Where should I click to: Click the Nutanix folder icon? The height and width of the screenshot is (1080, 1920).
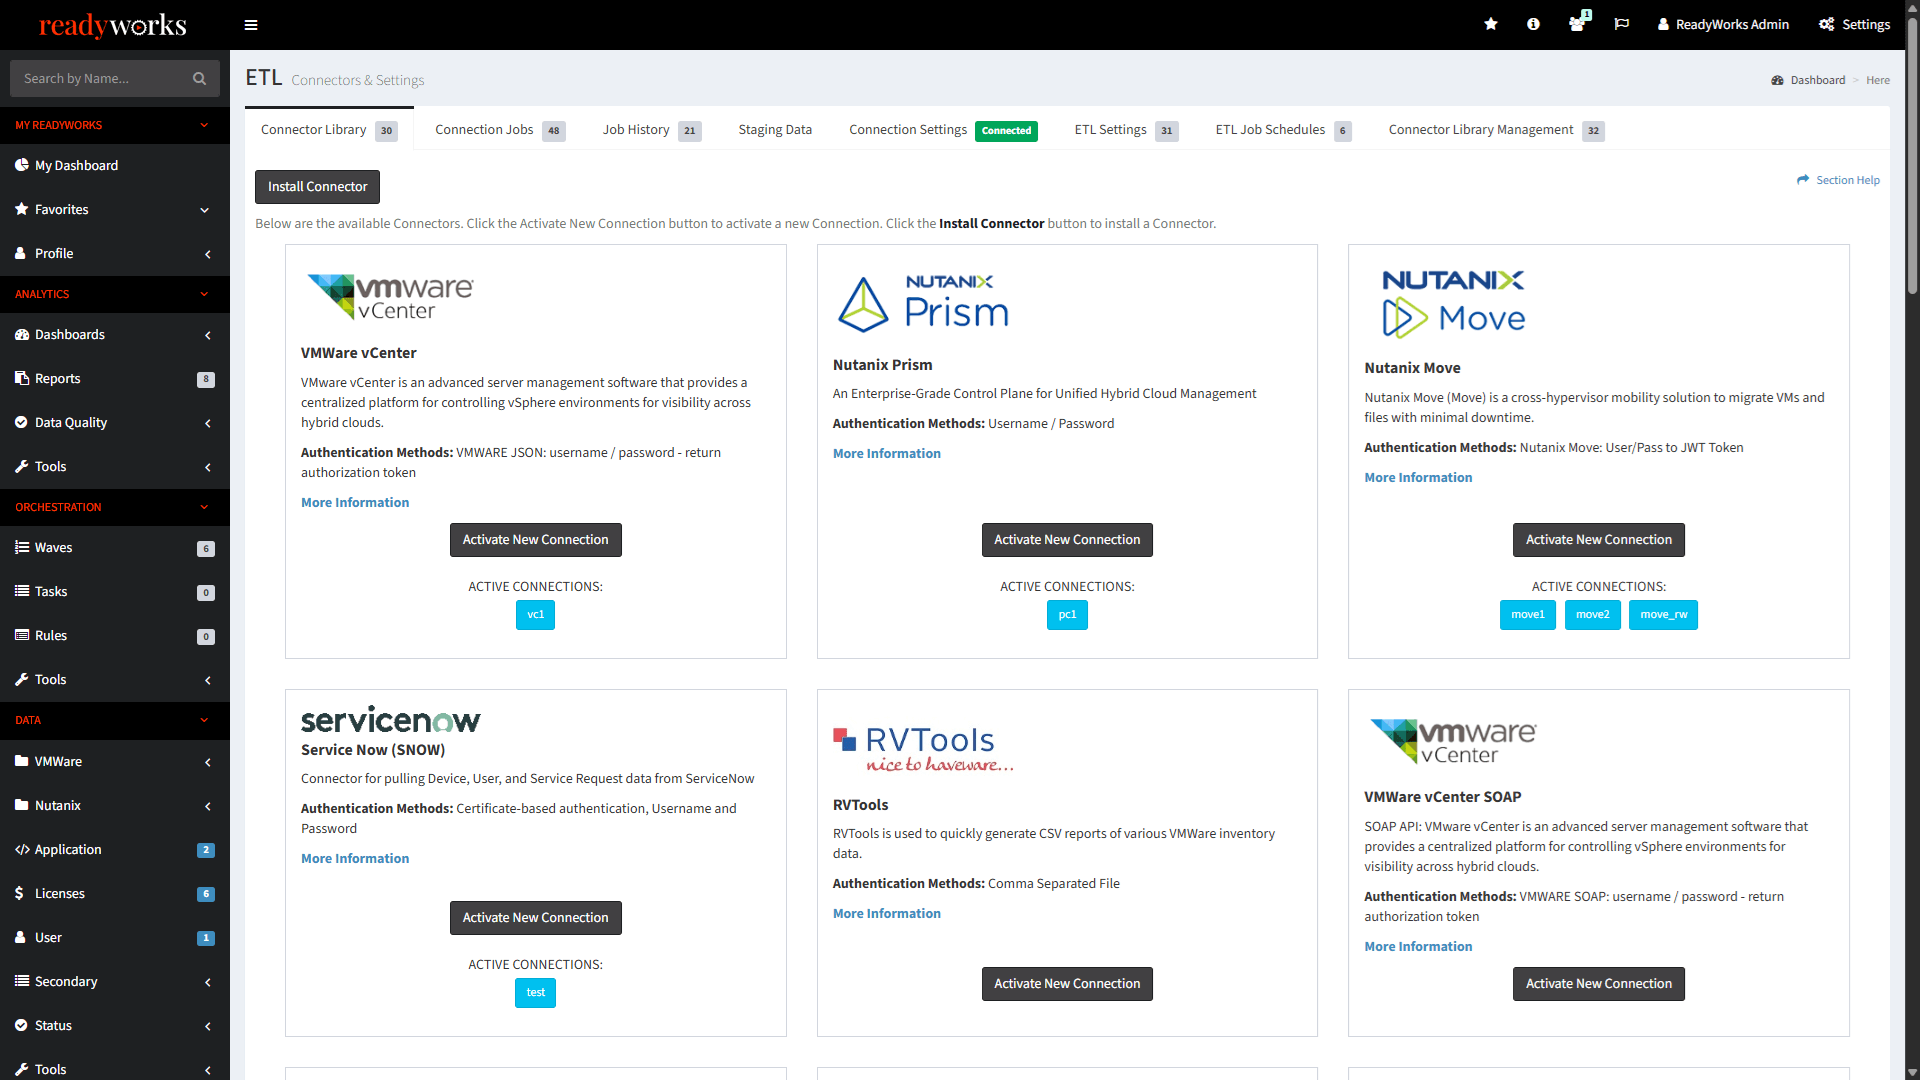[x=21, y=805]
